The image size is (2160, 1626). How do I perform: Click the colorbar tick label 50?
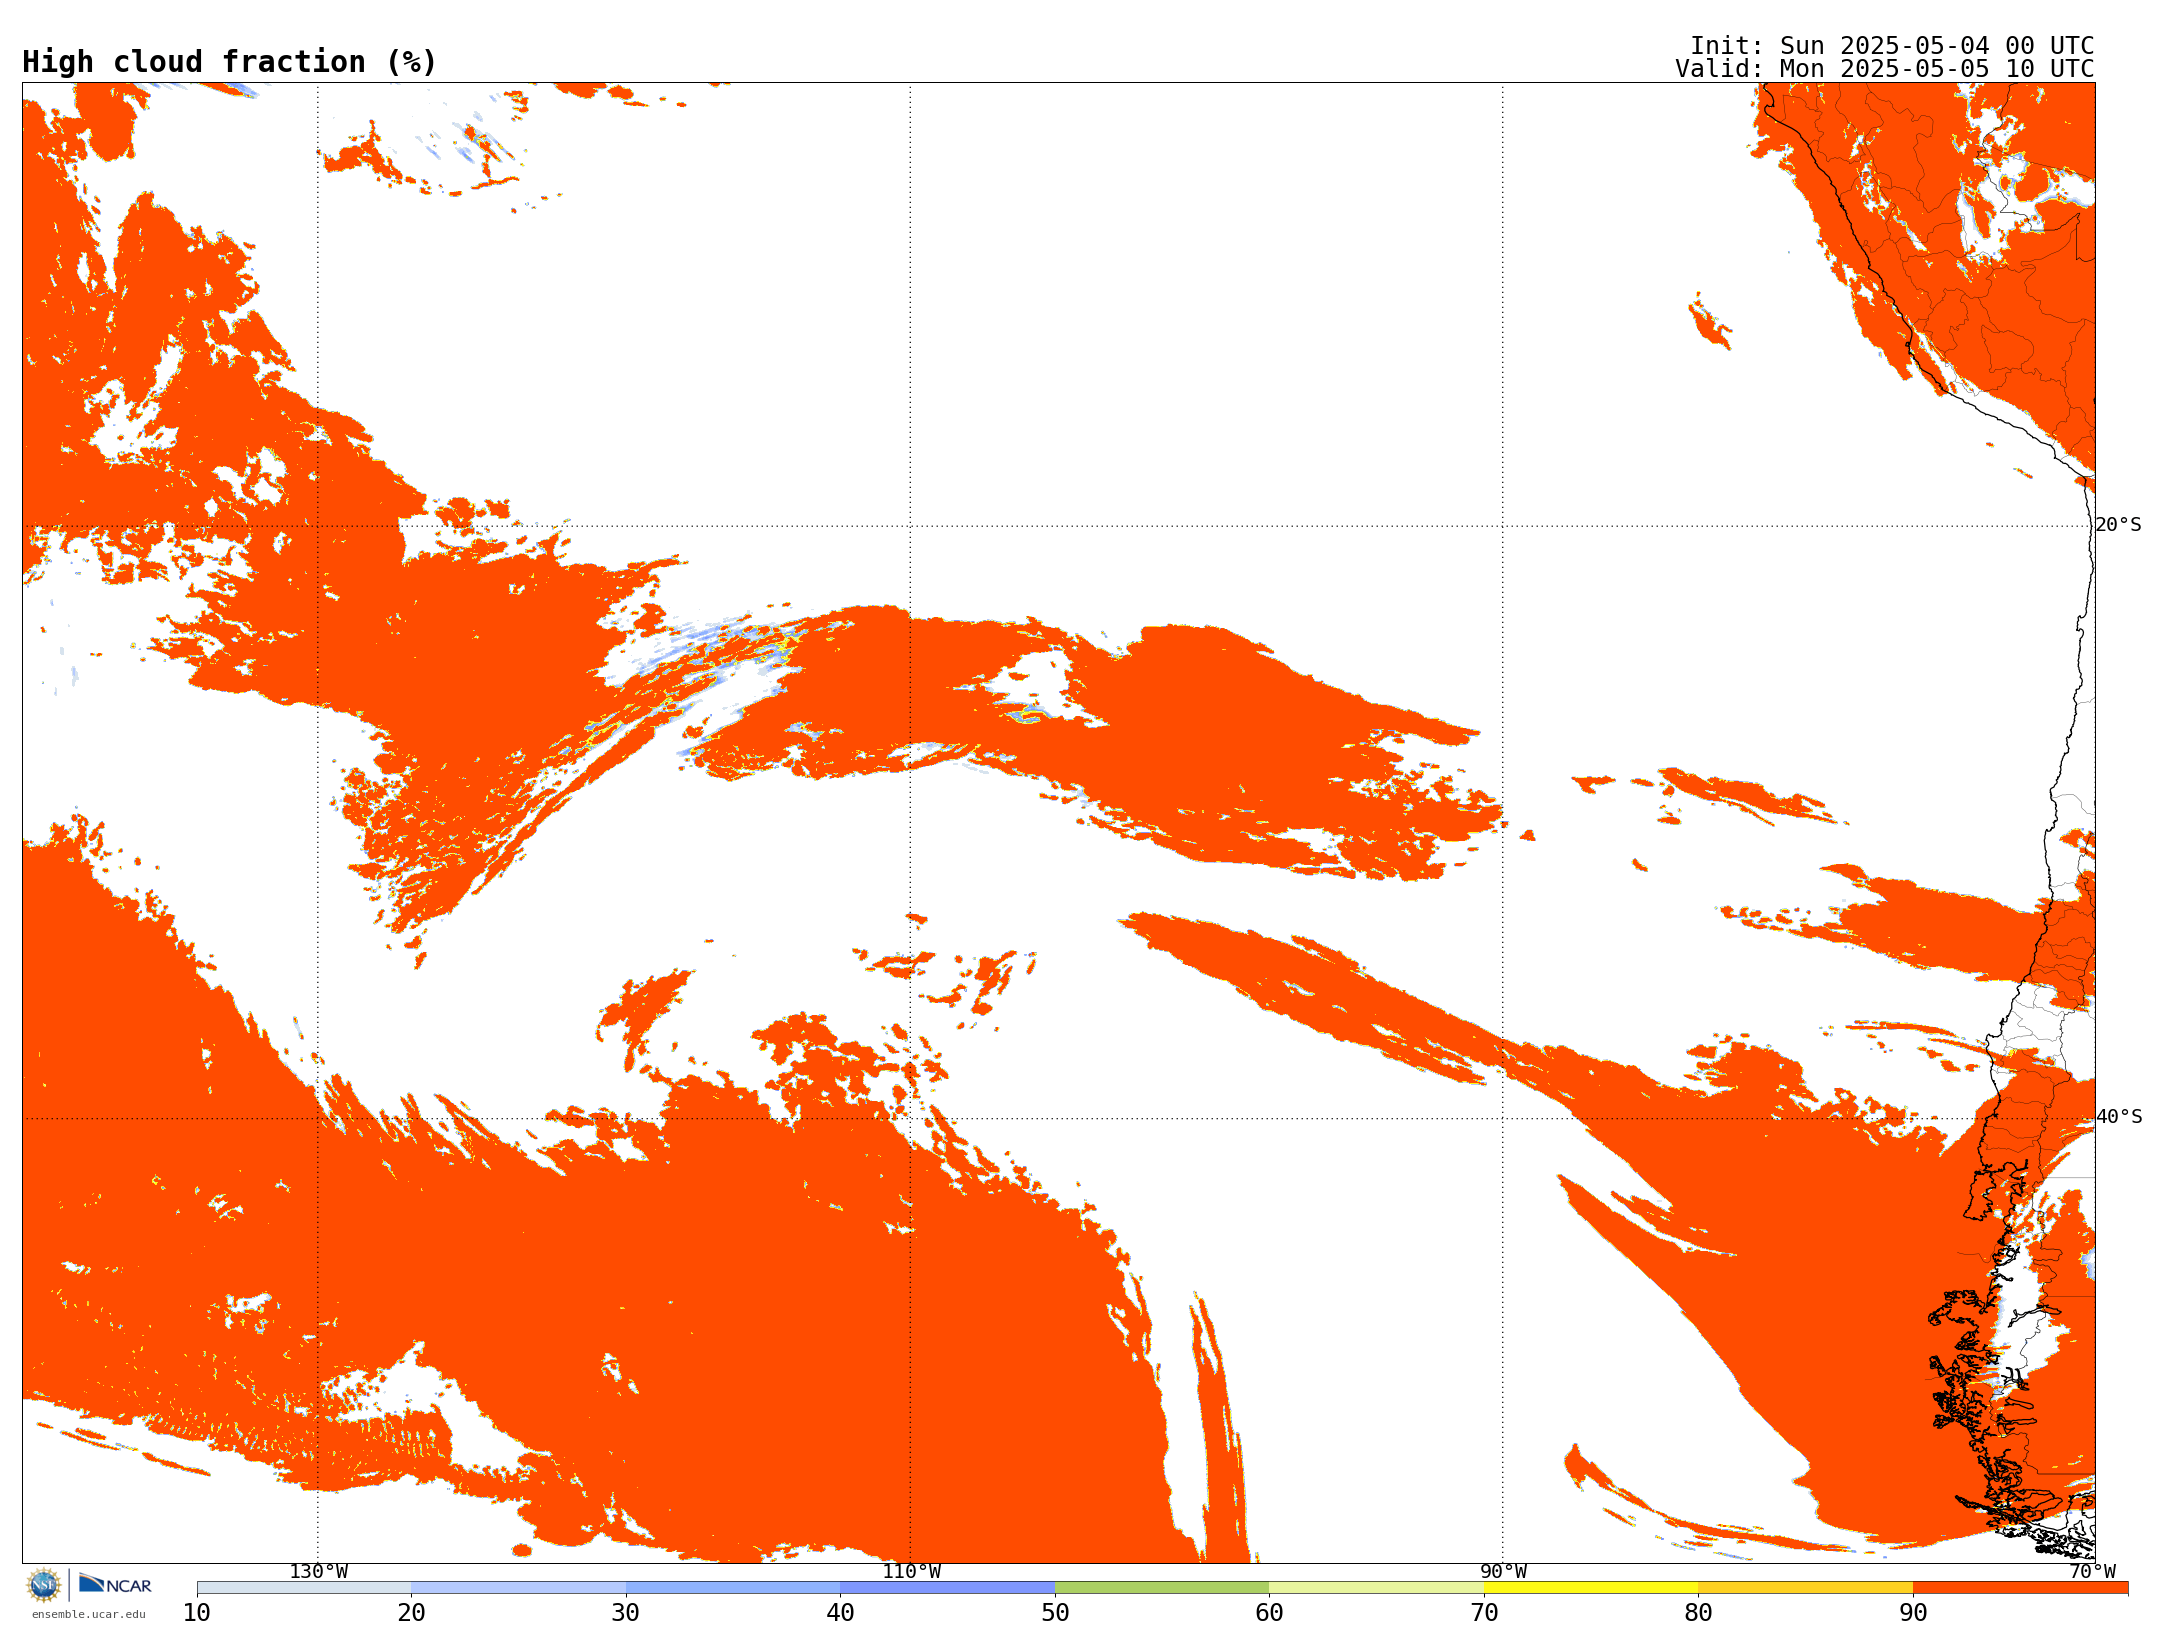tap(1055, 1613)
